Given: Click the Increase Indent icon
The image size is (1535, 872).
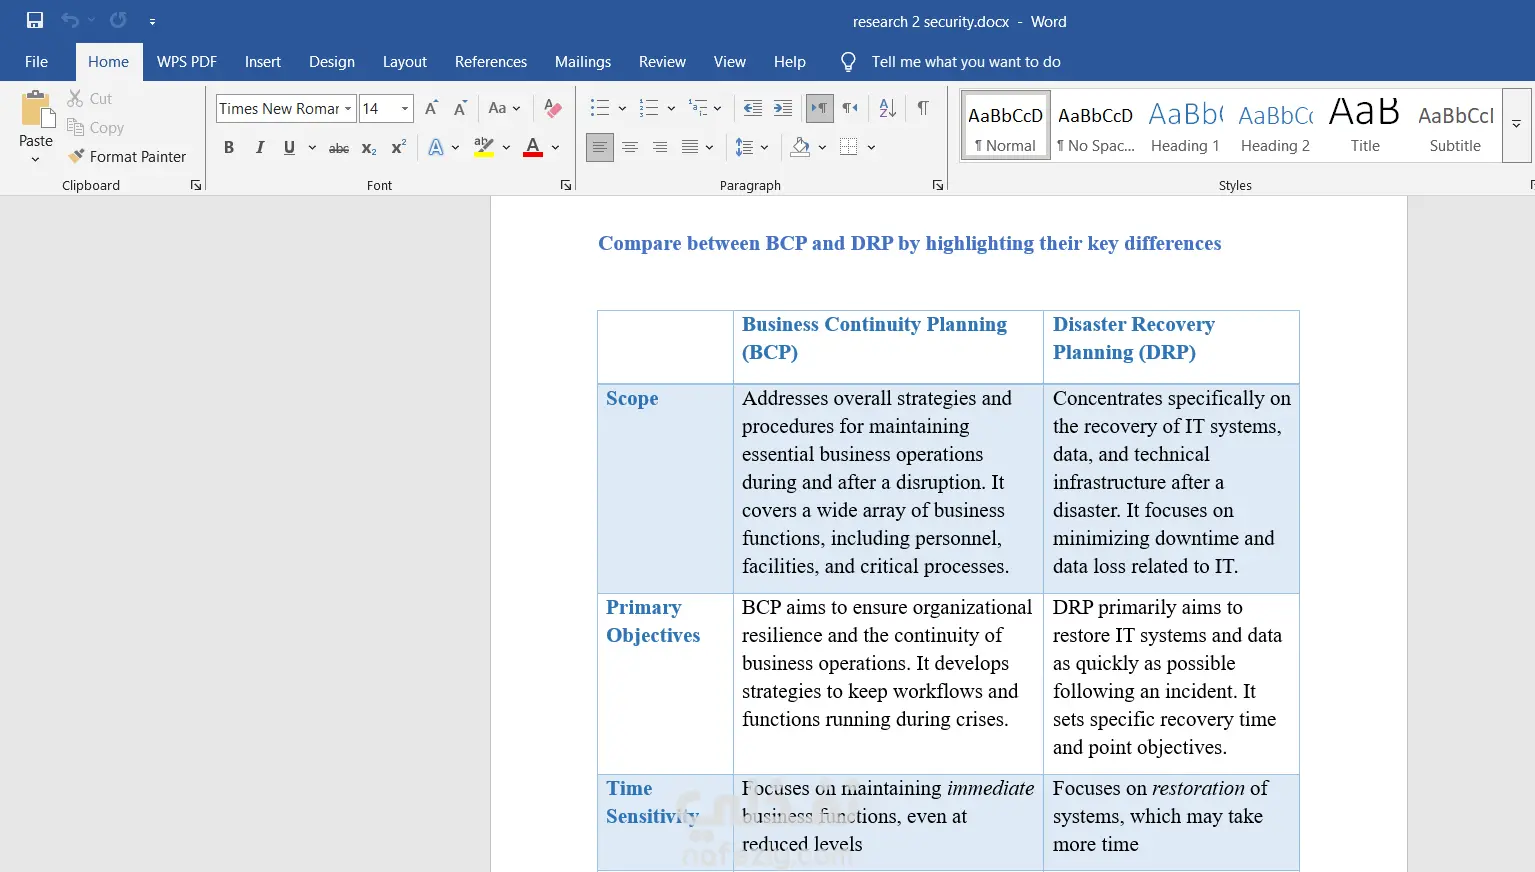Looking at the screenshot, I should click(x=783, y=108).
